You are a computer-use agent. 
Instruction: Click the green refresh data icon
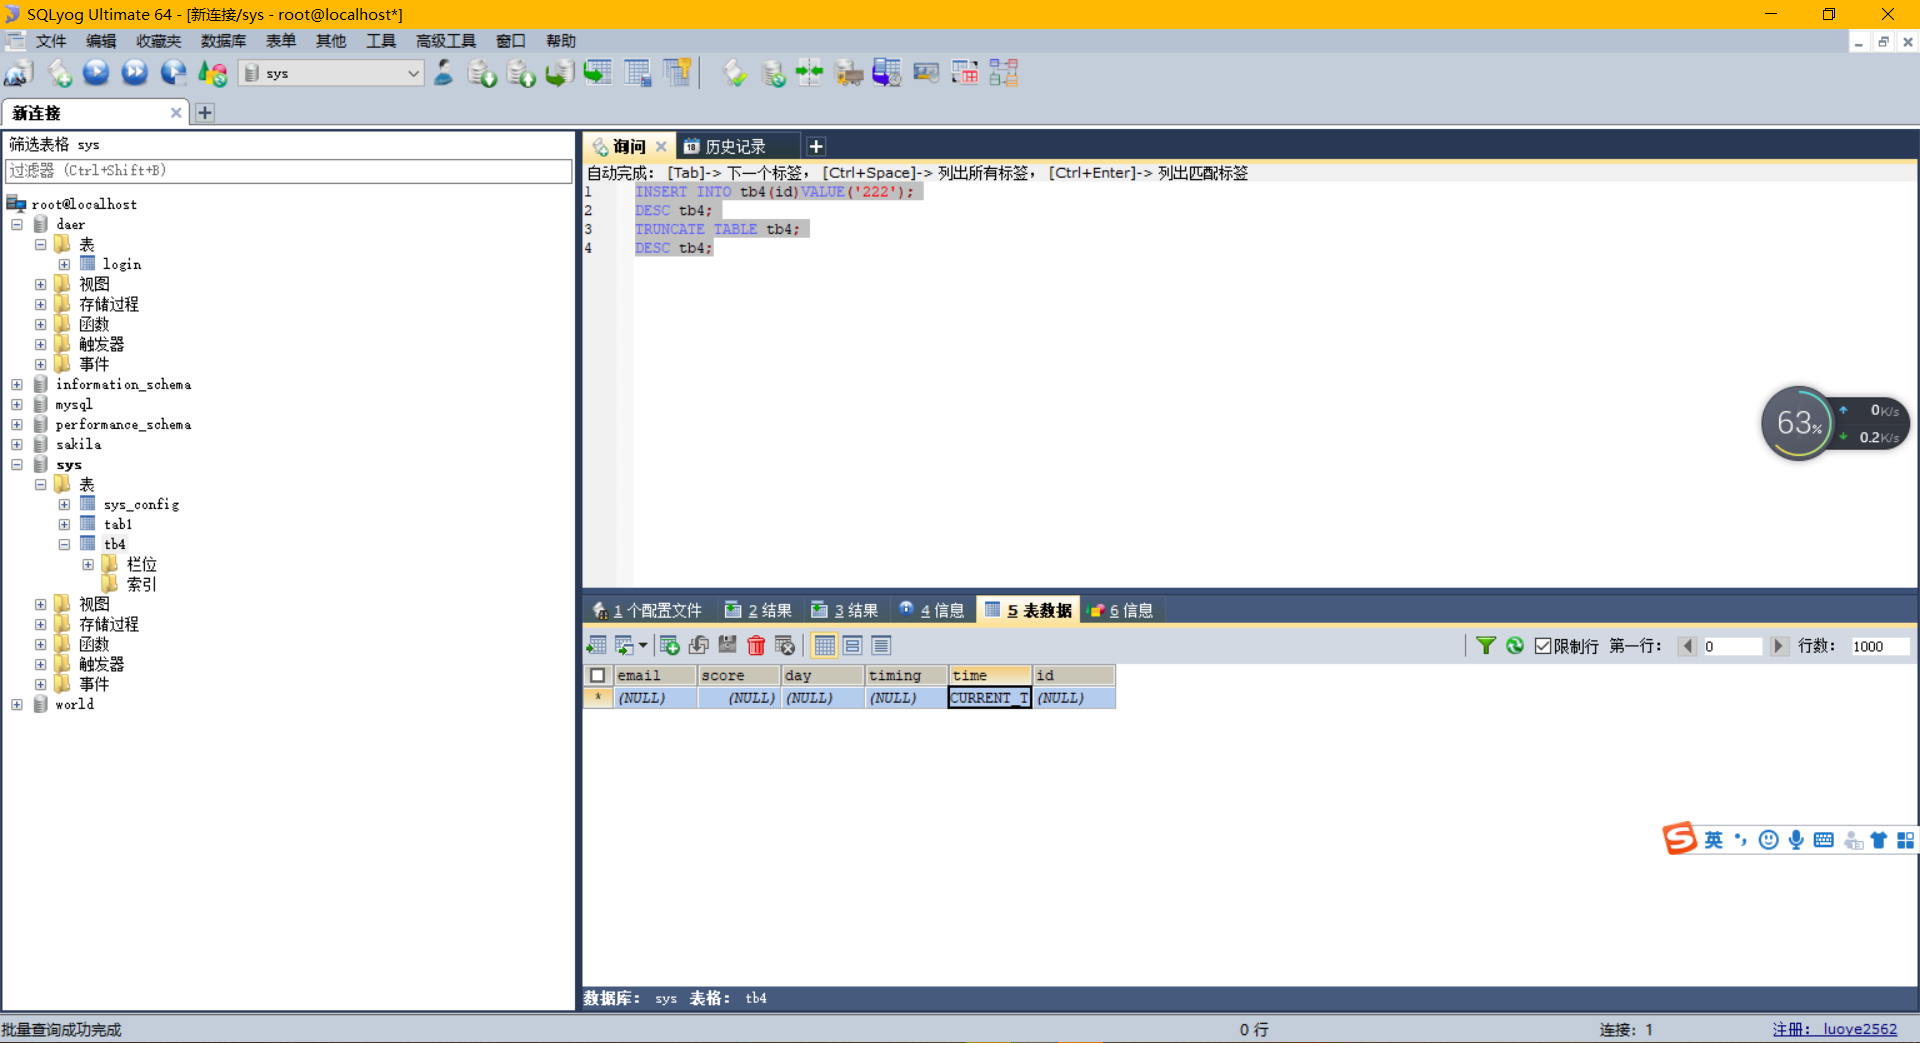click(1515, 646)
